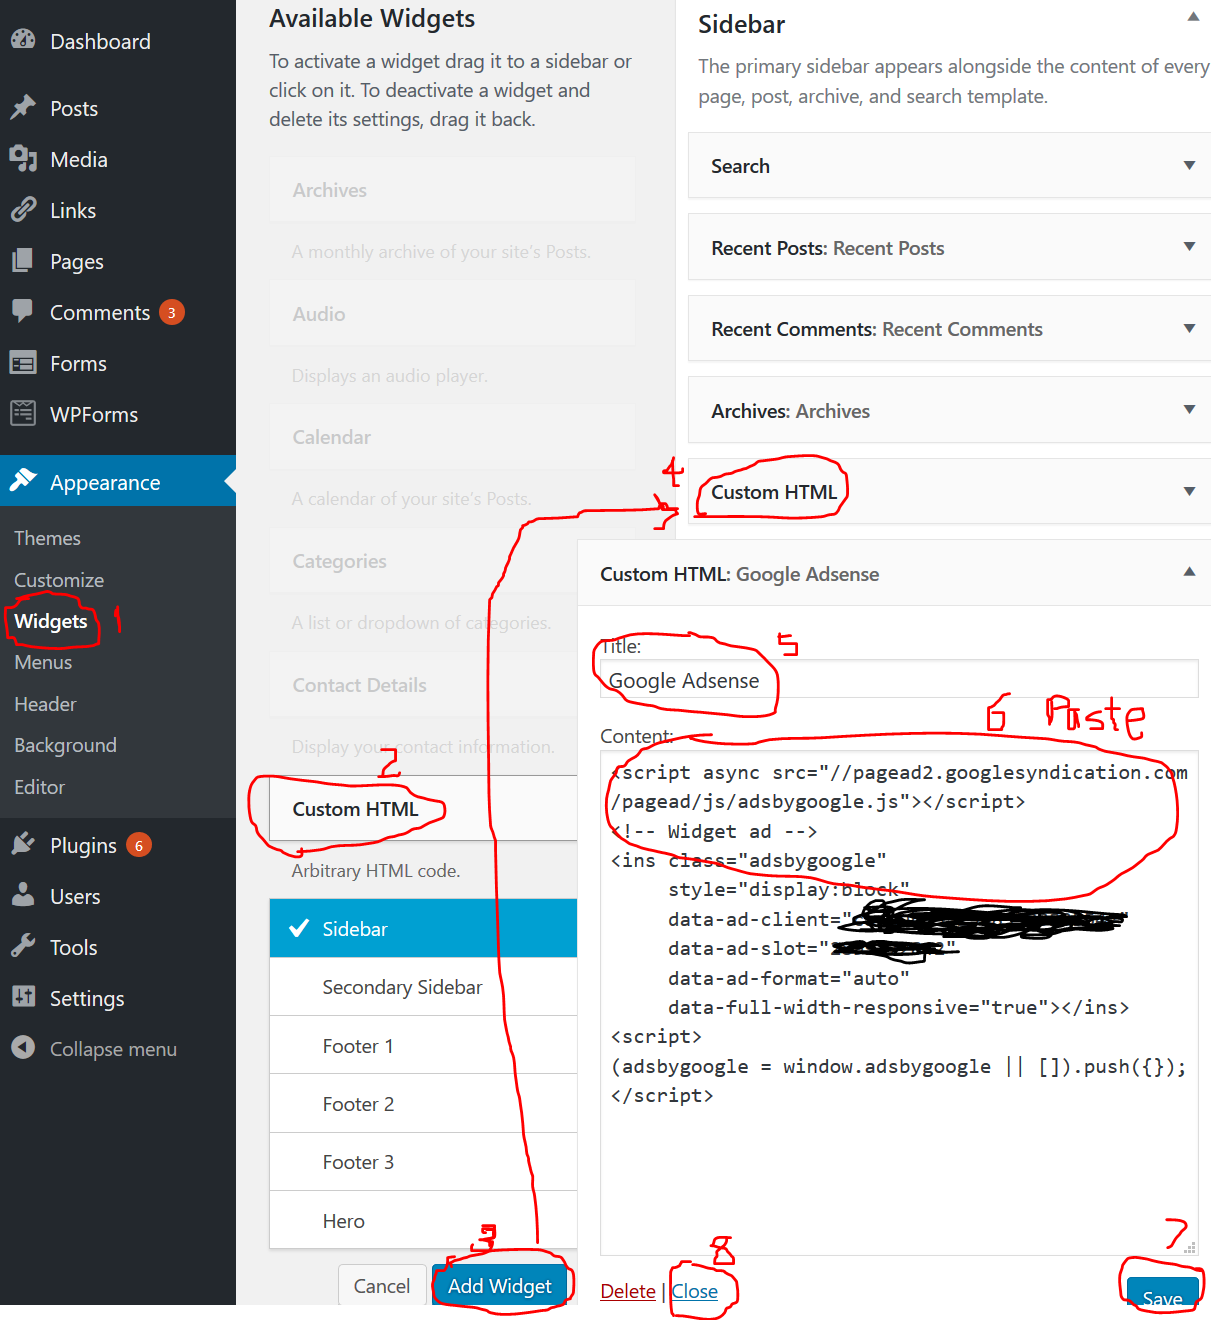Click inside the Content code textarea
Image resolution: width=1211 pixels, height=1320 pixels.
pyautogui.click(x=899, y=1003)
